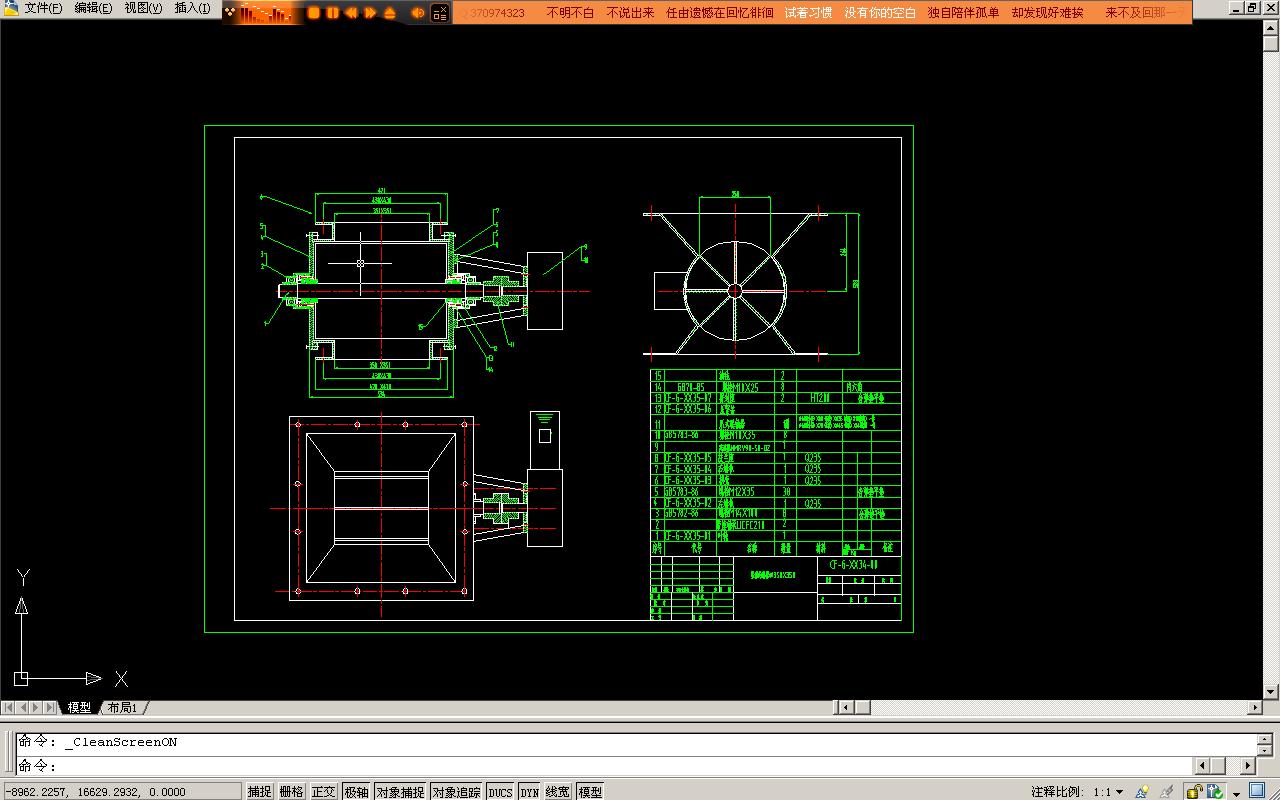This screenshot has height=800, width=1280.
Task: Open the status bar menu arrow
Action: point(1237,794)
